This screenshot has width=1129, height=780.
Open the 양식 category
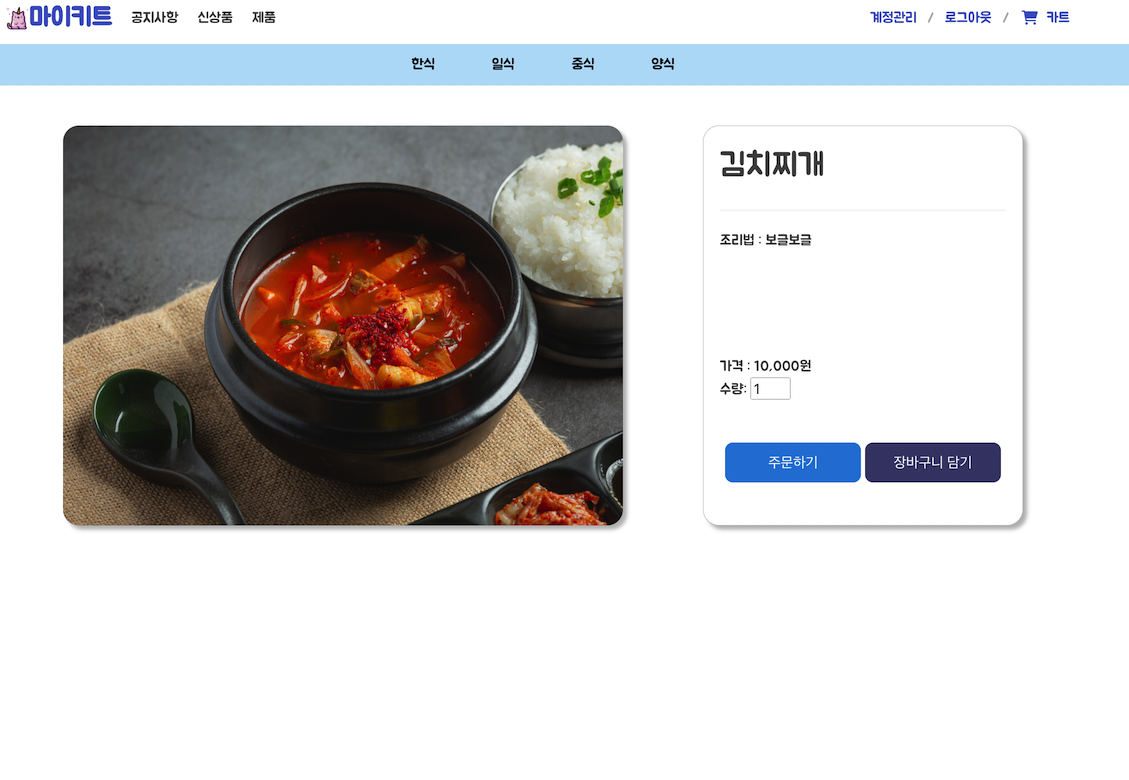click(661, 63)
